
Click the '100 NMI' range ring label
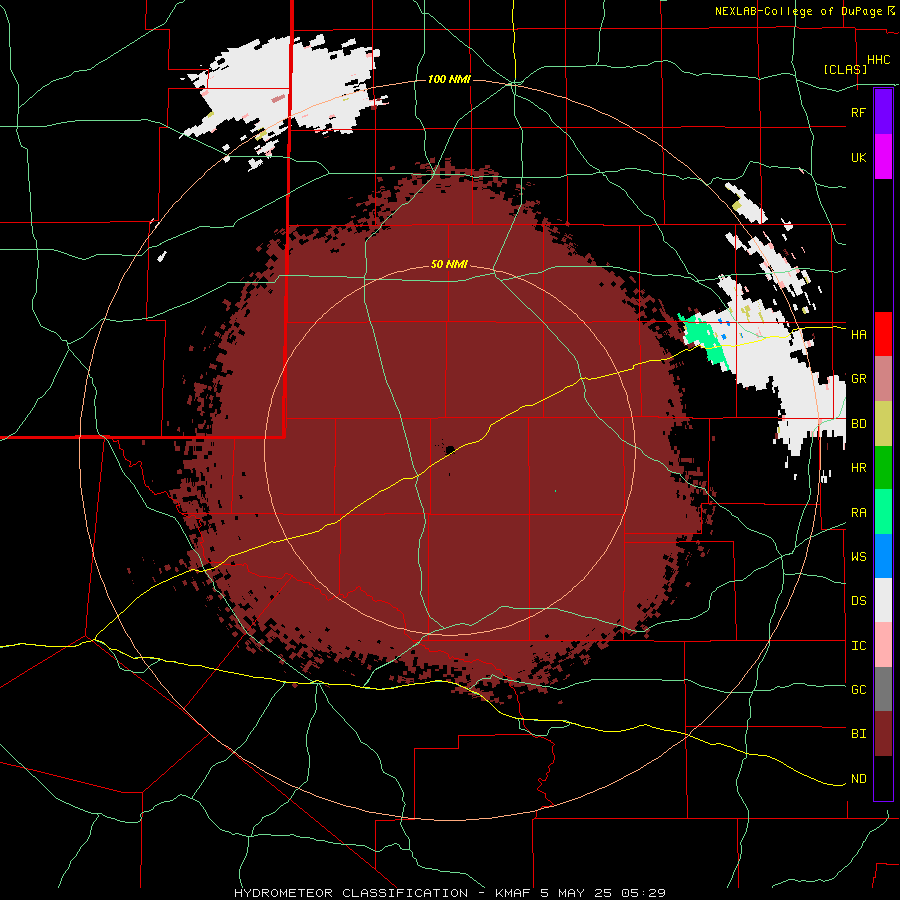(449, 79)
